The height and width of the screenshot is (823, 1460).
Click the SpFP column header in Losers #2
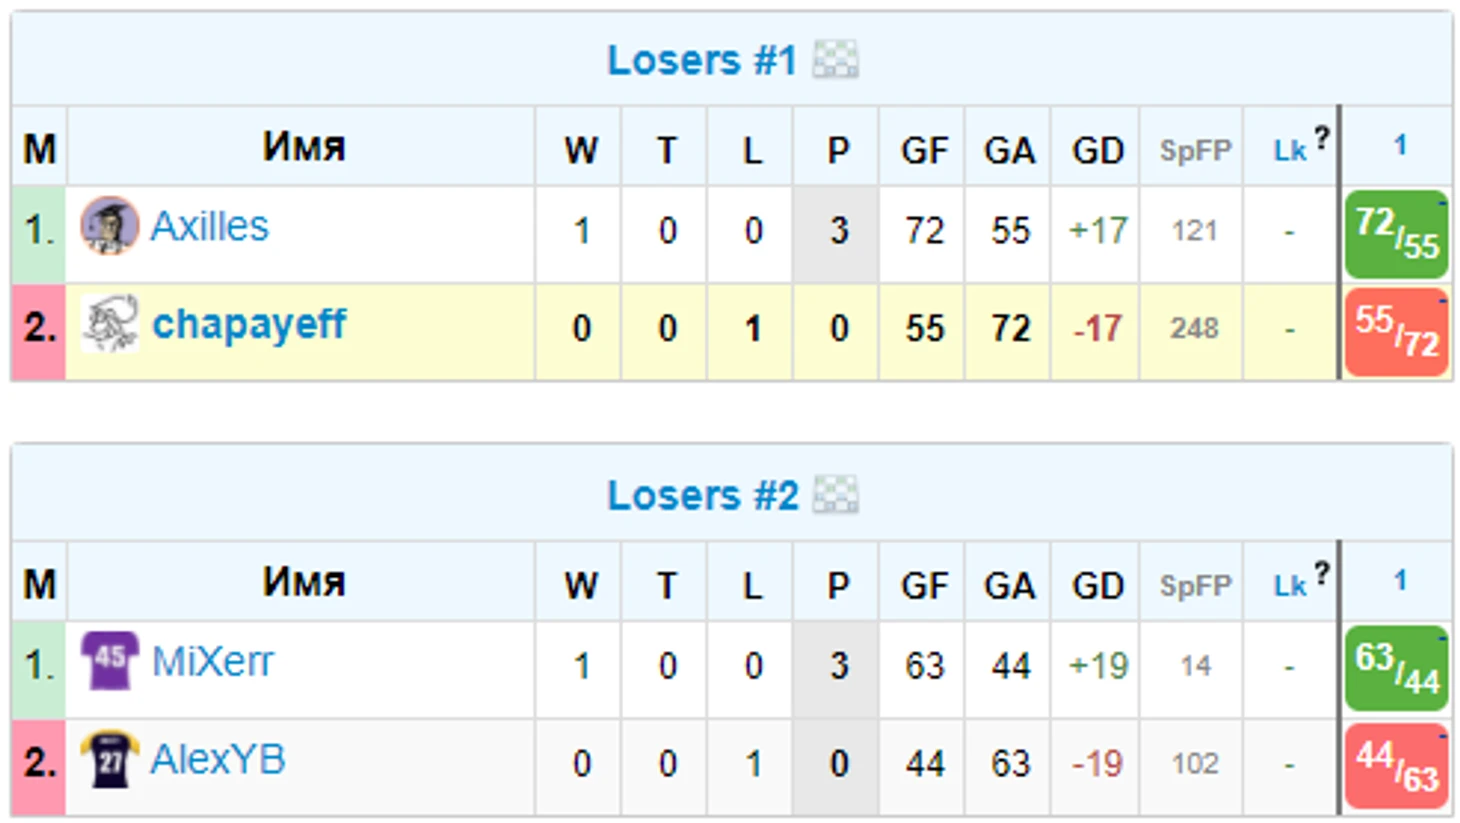click(1195, 586)
